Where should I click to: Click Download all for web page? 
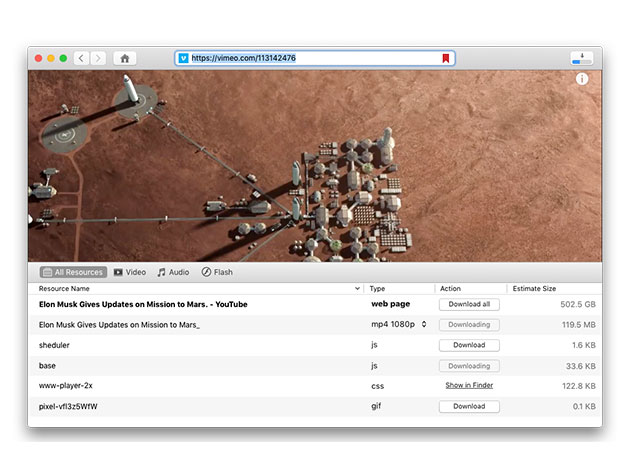pos(469,304)
